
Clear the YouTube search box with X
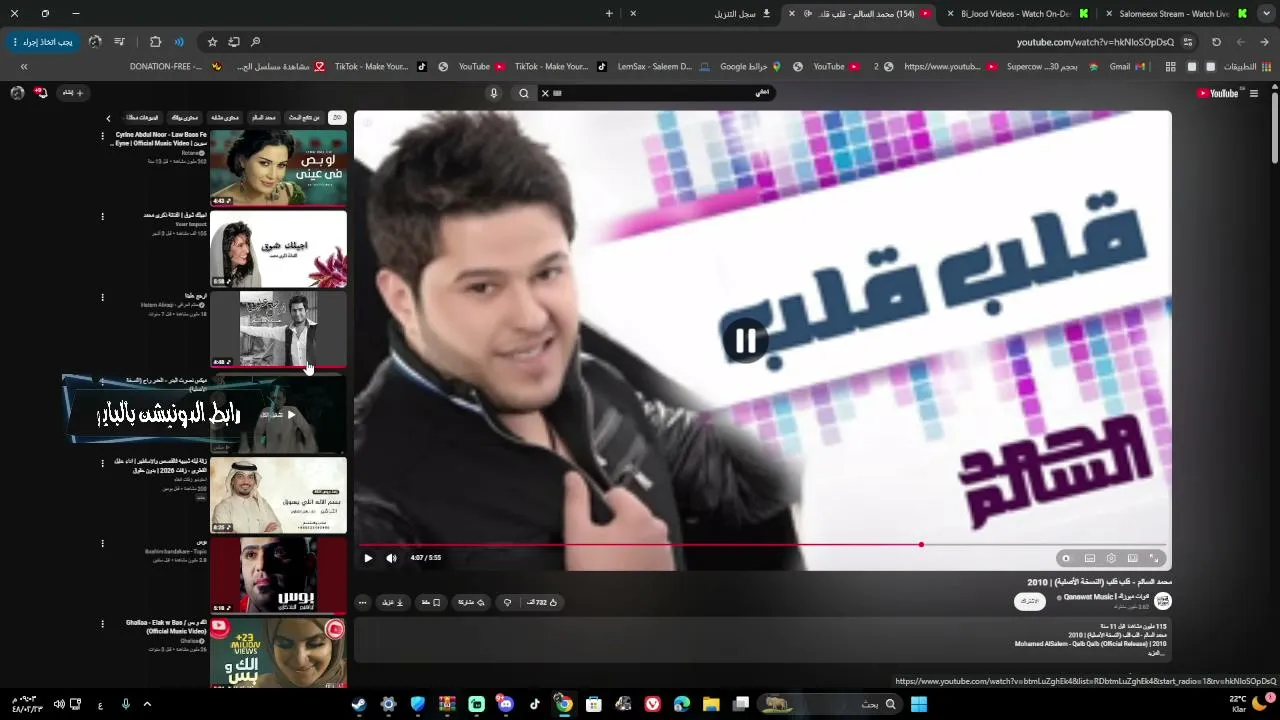point(545,93)
